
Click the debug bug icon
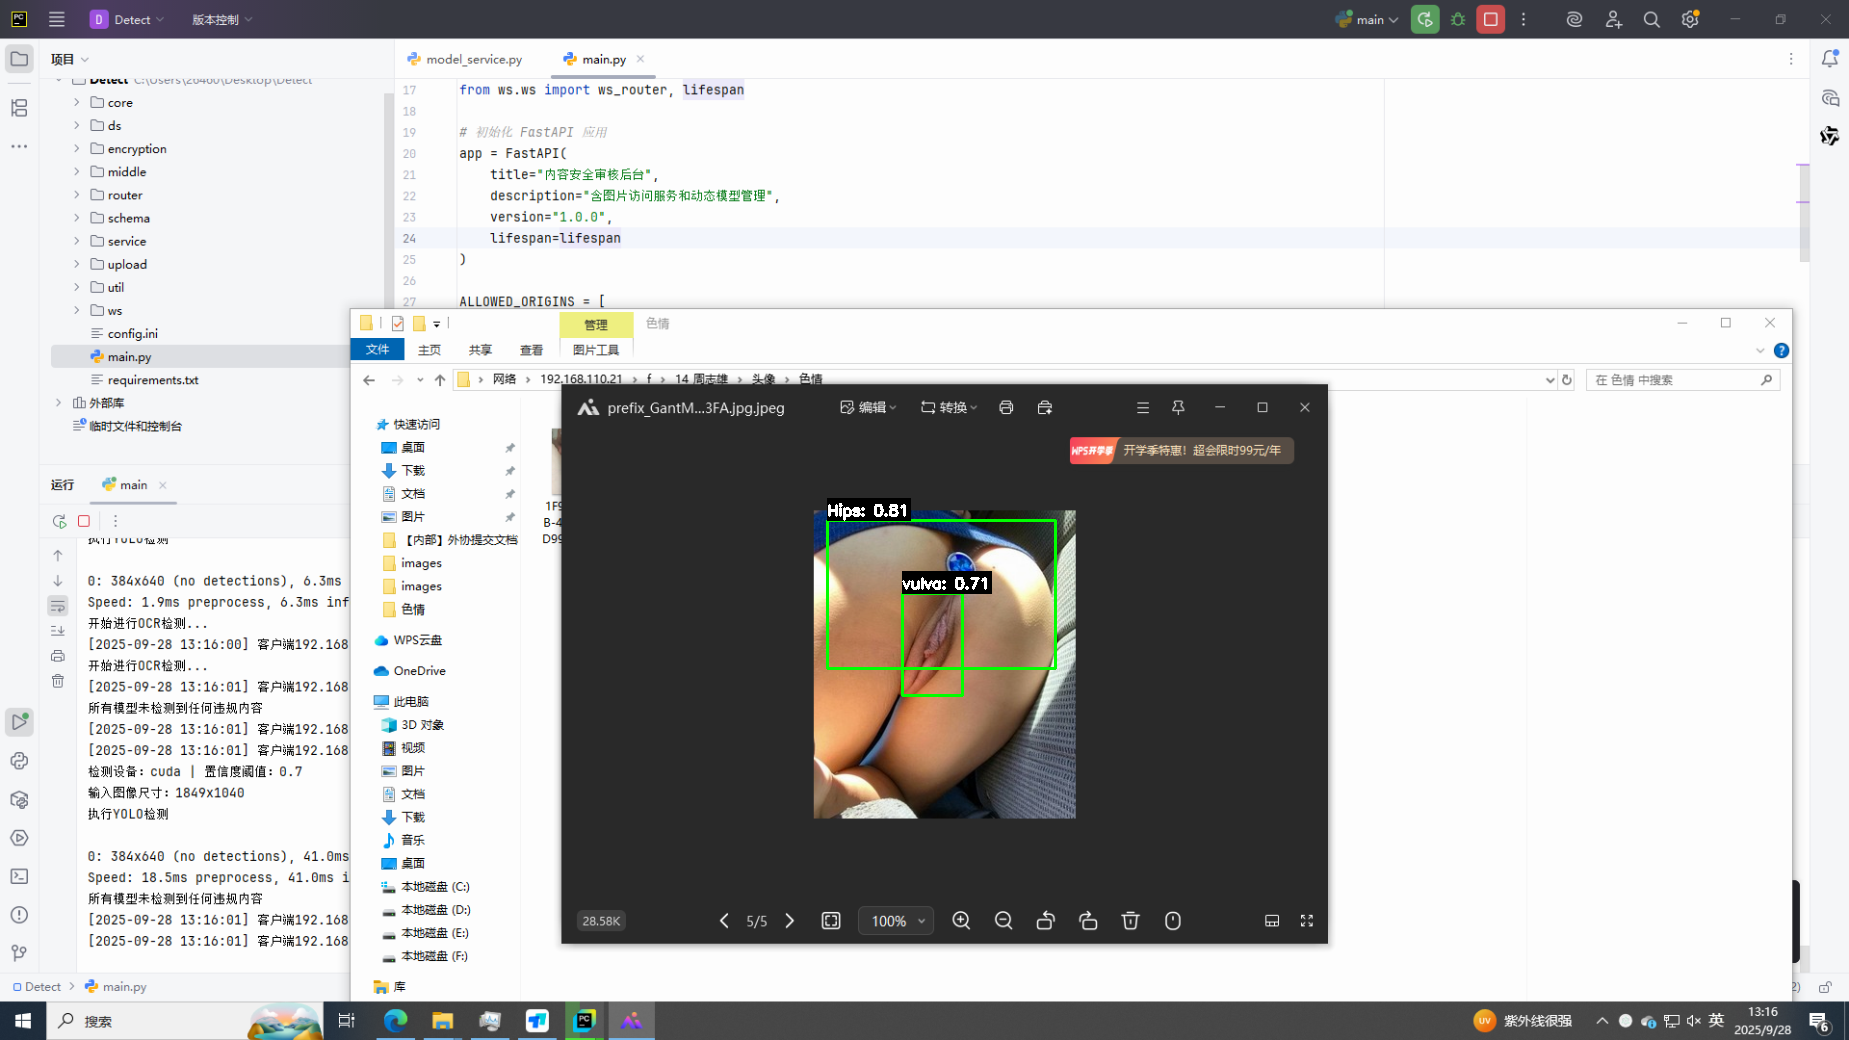pyautogui.click(x=1458, y=19)
